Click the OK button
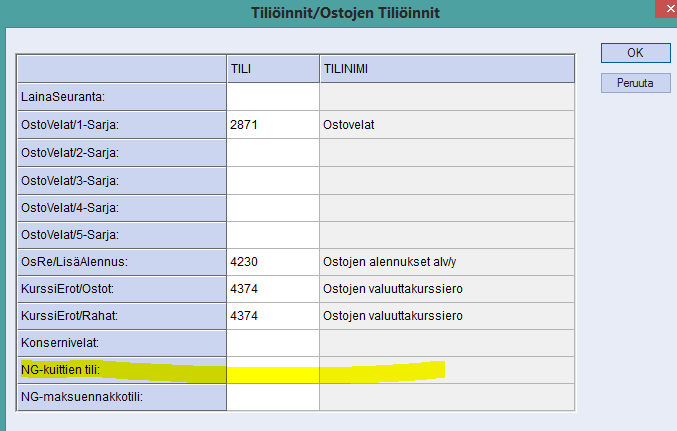Screen dimensions: 677x431 point(635,52)
